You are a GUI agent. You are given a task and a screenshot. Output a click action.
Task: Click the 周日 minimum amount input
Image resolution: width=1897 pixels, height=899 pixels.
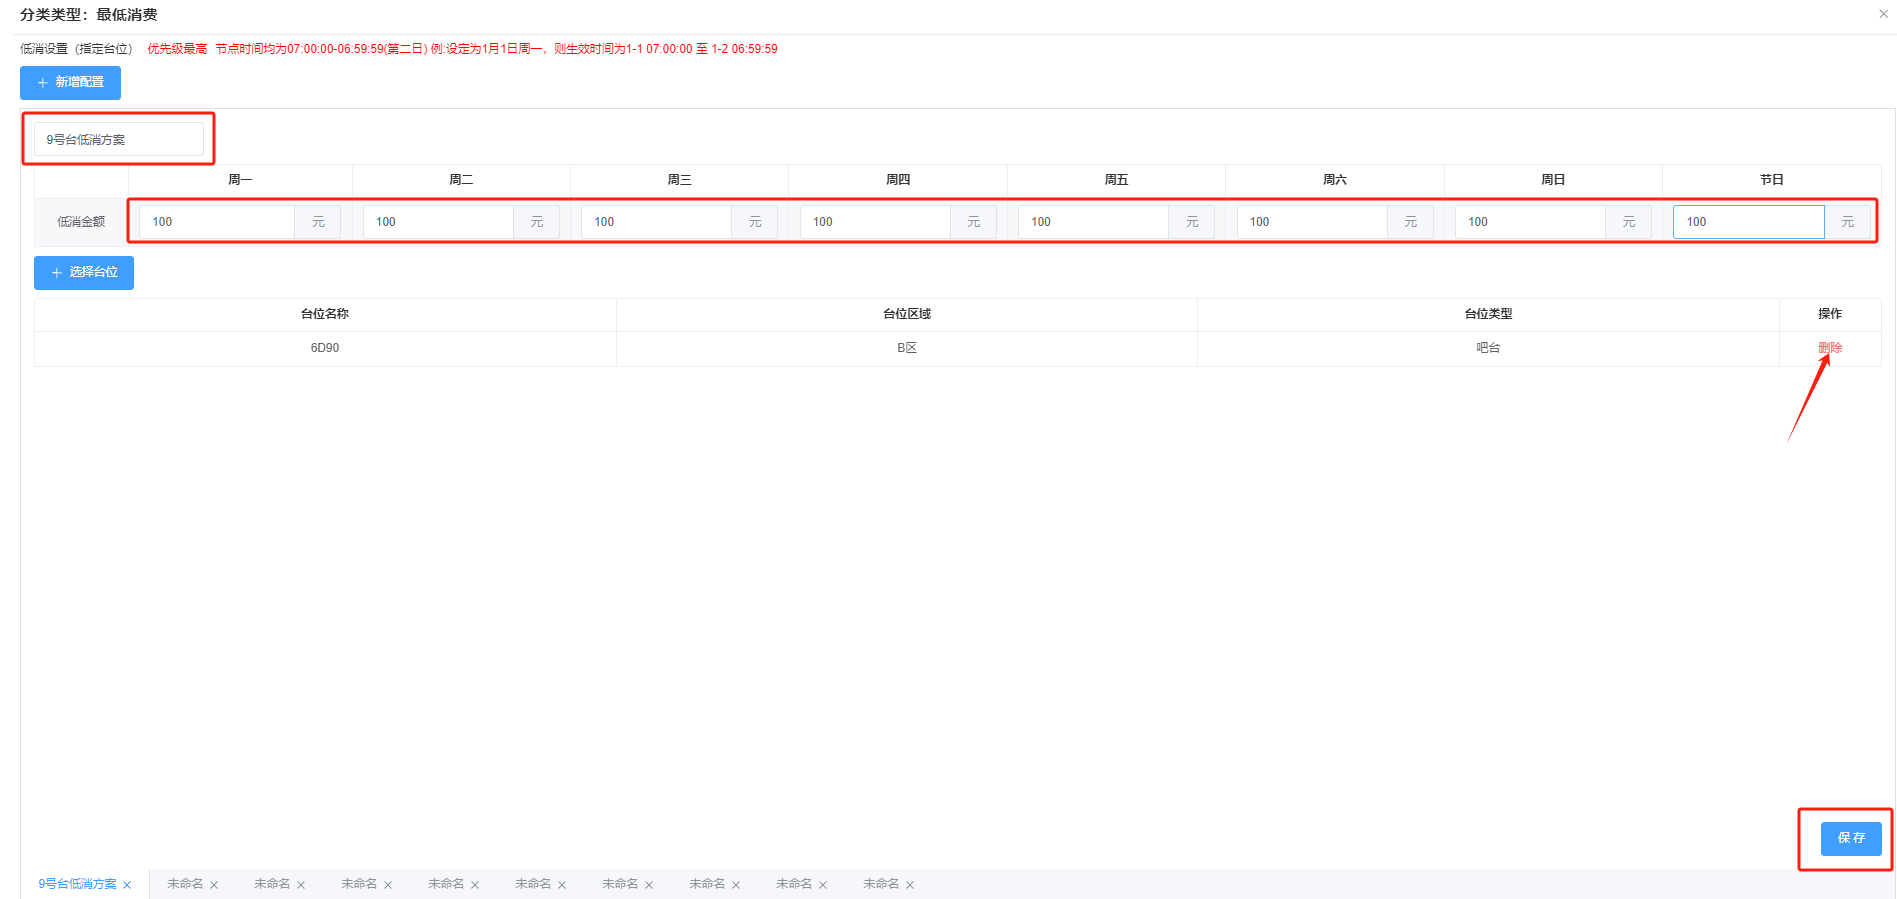(x=1529, y=222)
